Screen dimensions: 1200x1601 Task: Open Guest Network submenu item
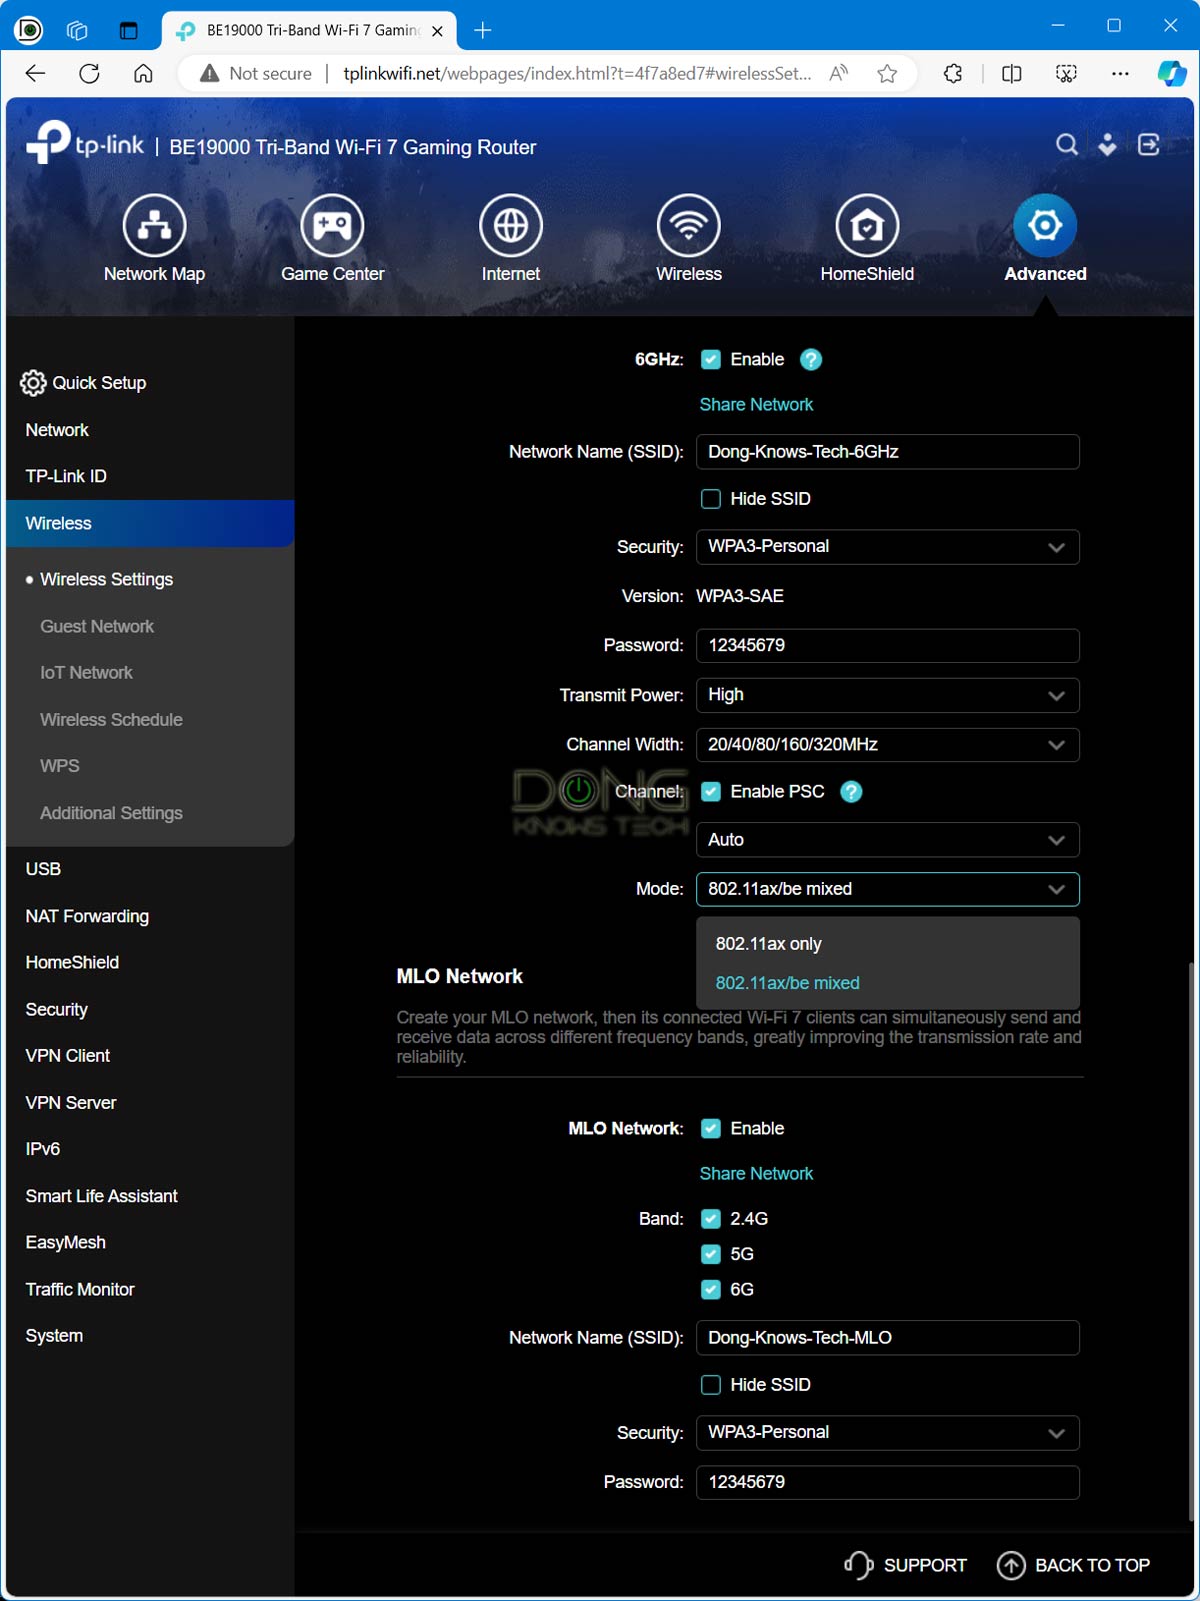(x=97, y=627)
